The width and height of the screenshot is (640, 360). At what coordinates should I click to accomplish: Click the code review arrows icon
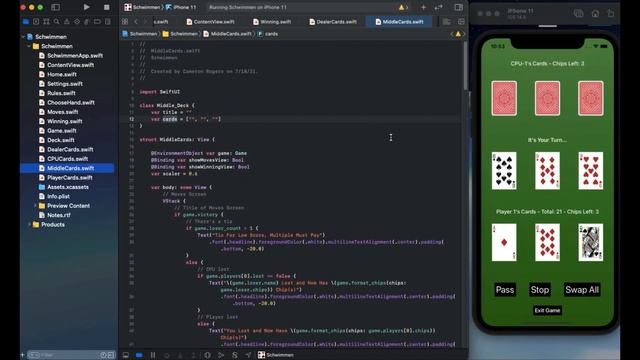point(438,7)
